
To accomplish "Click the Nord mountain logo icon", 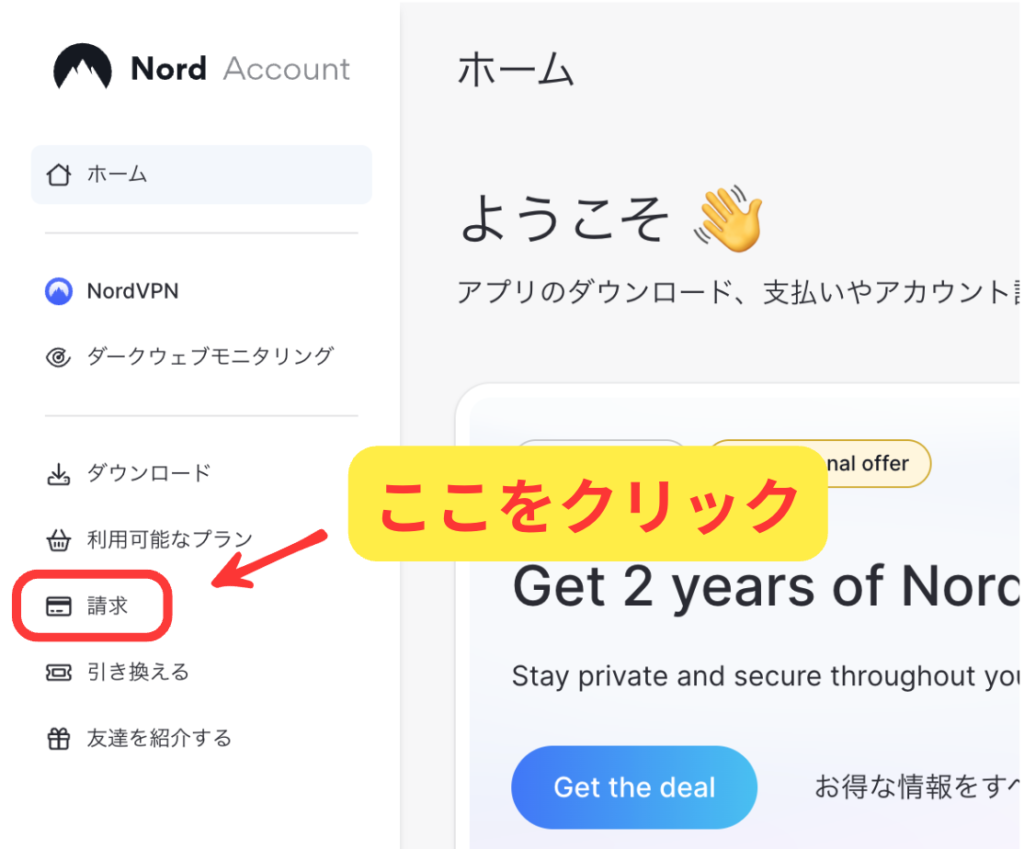I will click(82, 68).
